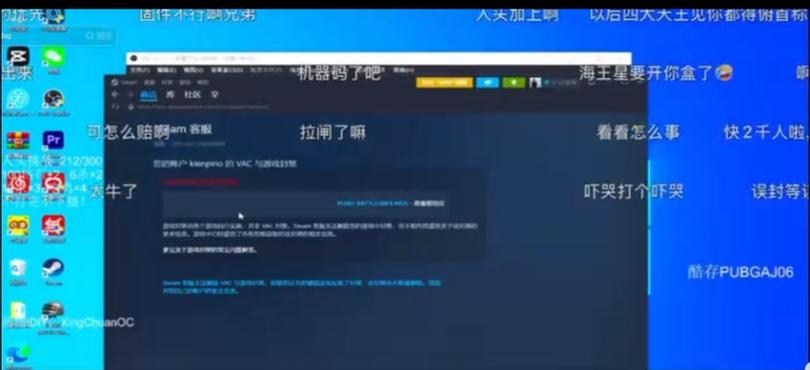
Task: Click the "kienpino 的 VAC" account ban line
Action: click(225, 164)
